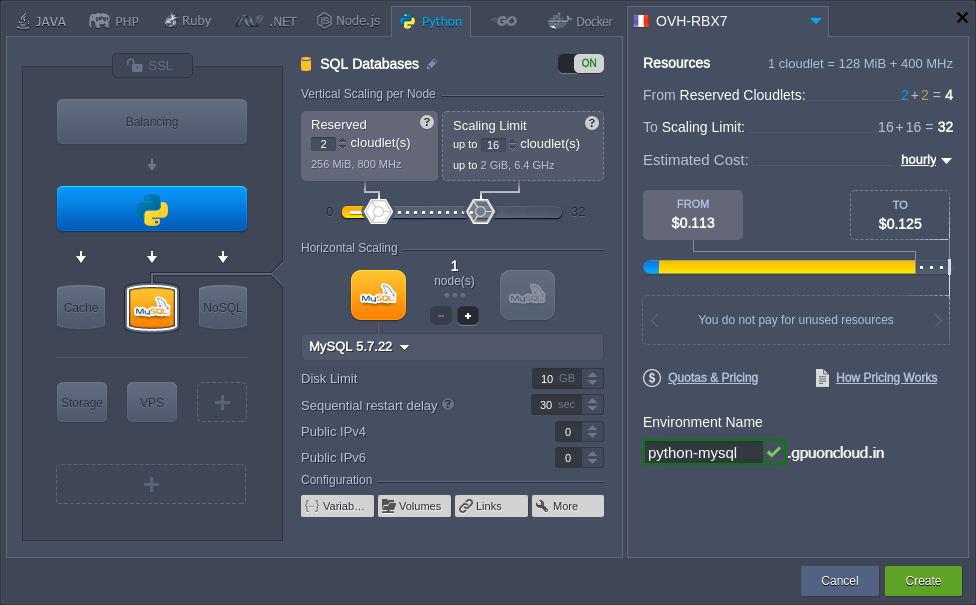The width and height of the screenshot is (976, 605).
Task: Click the Cache node block
Action: click(81, 307)
